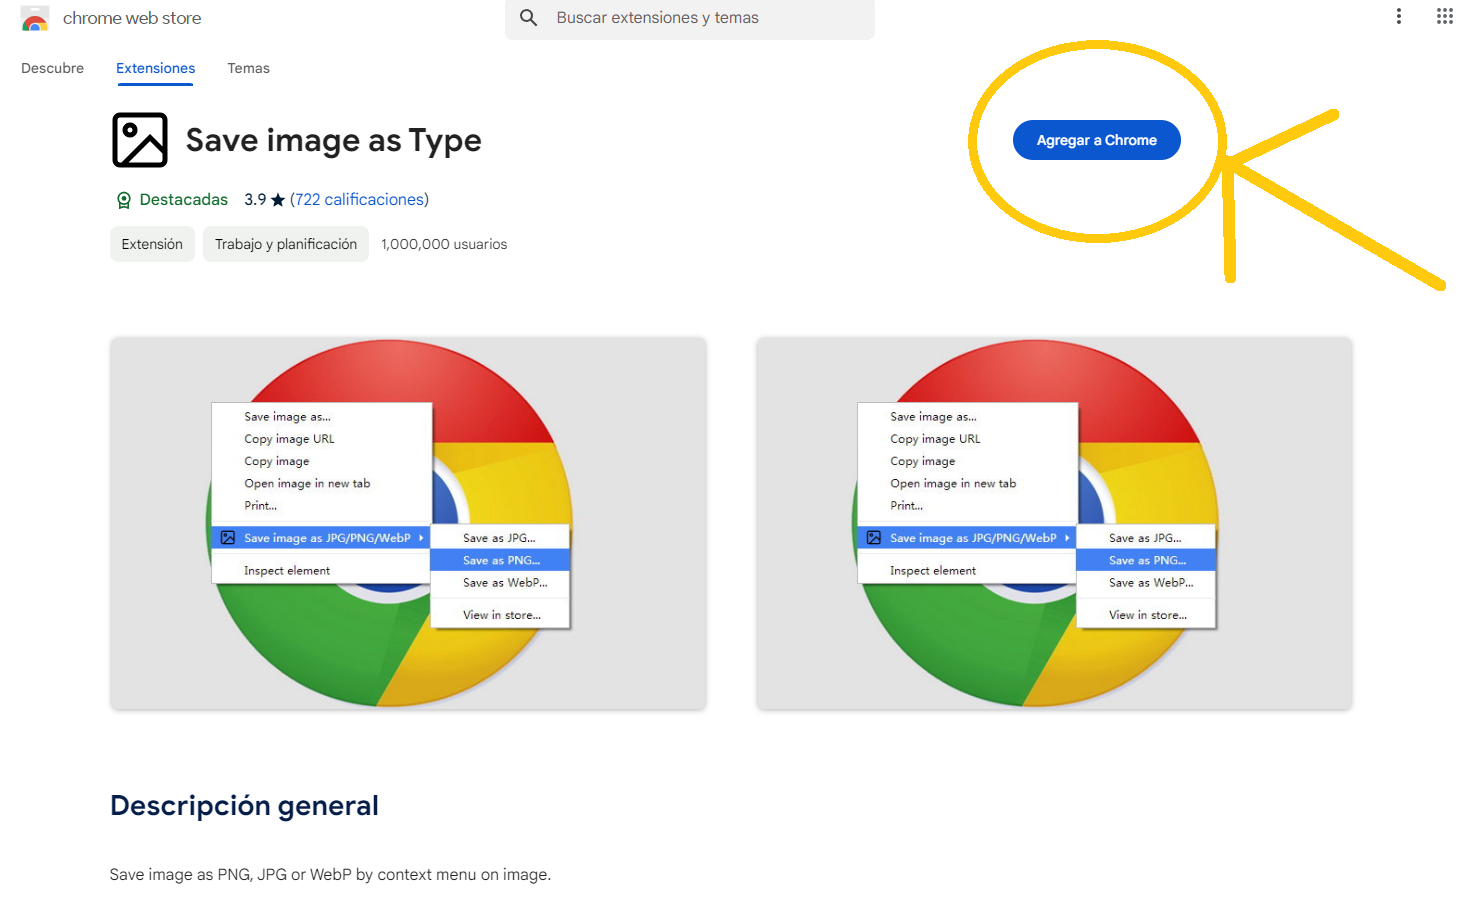Click the chrome web store title text
This screenshot has height=909, width=1460.
point(132,18)
